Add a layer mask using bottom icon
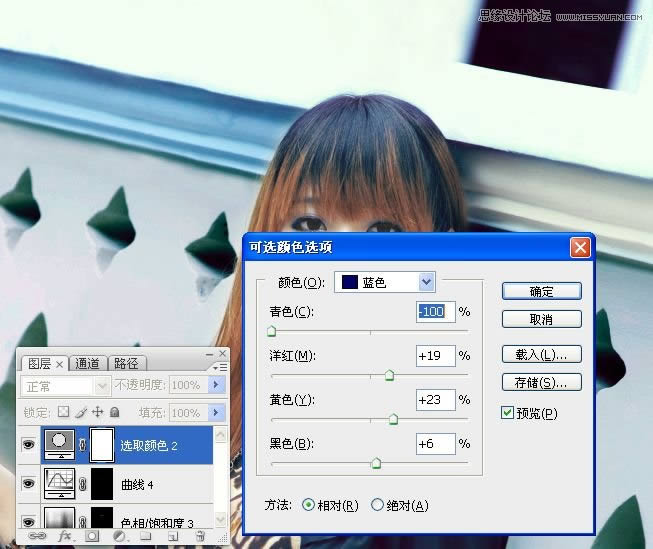 click(x=92, y=537)
